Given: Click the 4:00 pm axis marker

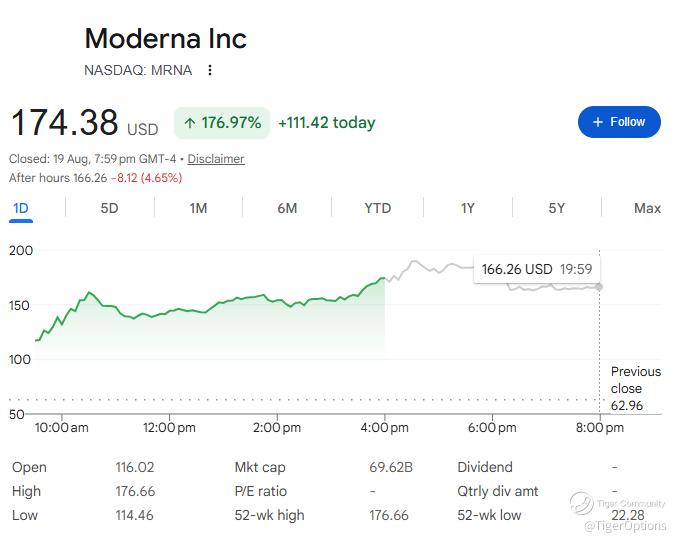Looking at the screenshot, I should point(385,428).
